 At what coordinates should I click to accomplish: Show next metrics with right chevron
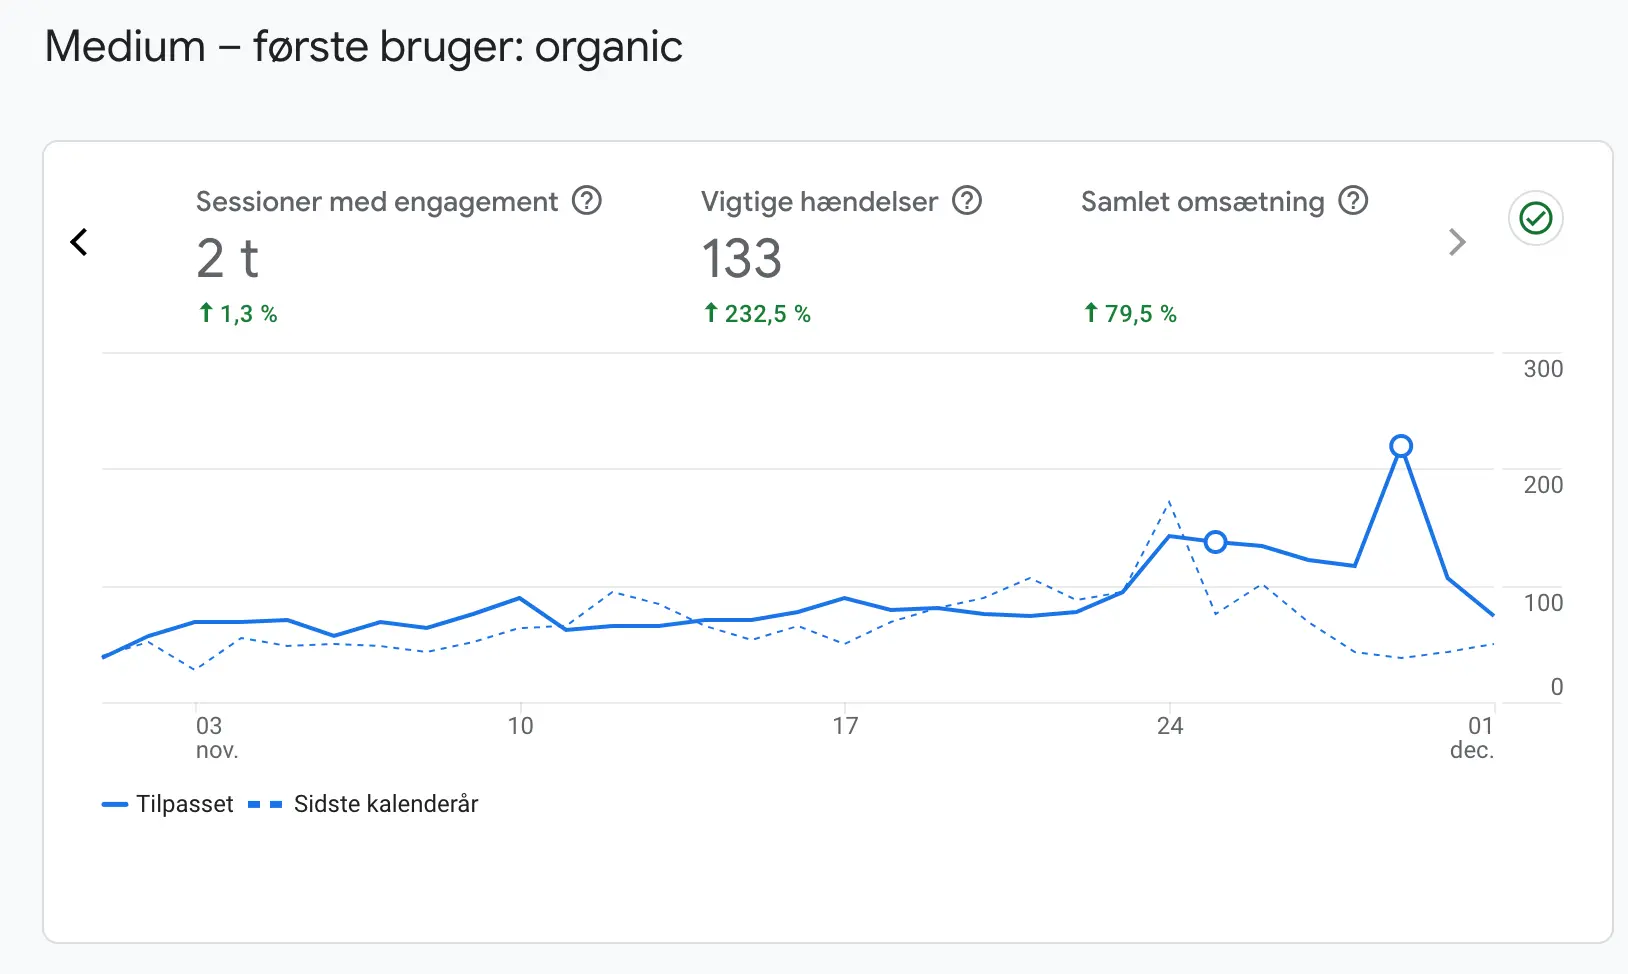(x=1457, y=242)
